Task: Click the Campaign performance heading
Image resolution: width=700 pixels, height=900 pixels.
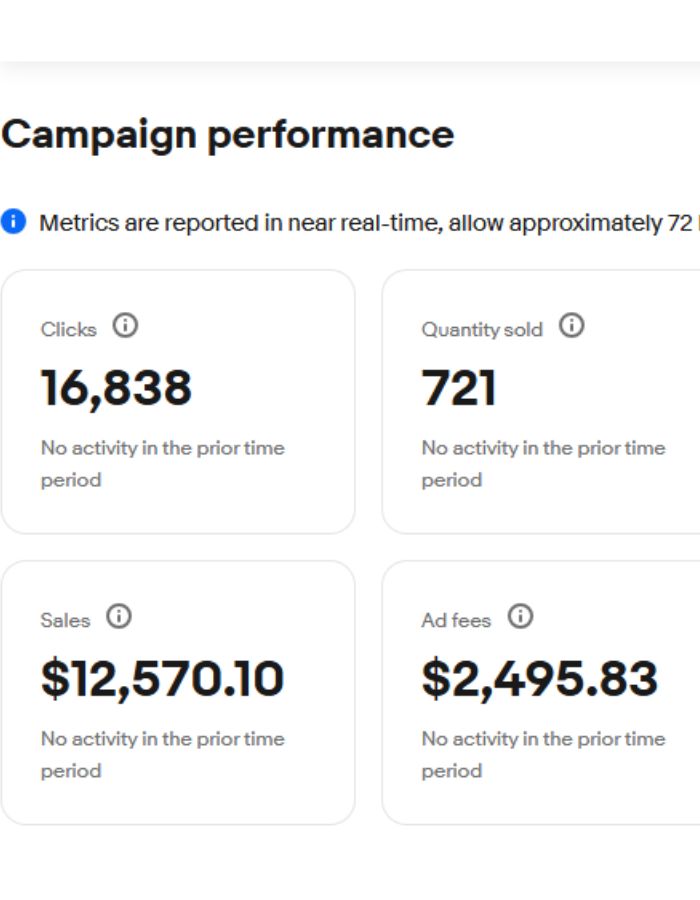Action: 227,135
